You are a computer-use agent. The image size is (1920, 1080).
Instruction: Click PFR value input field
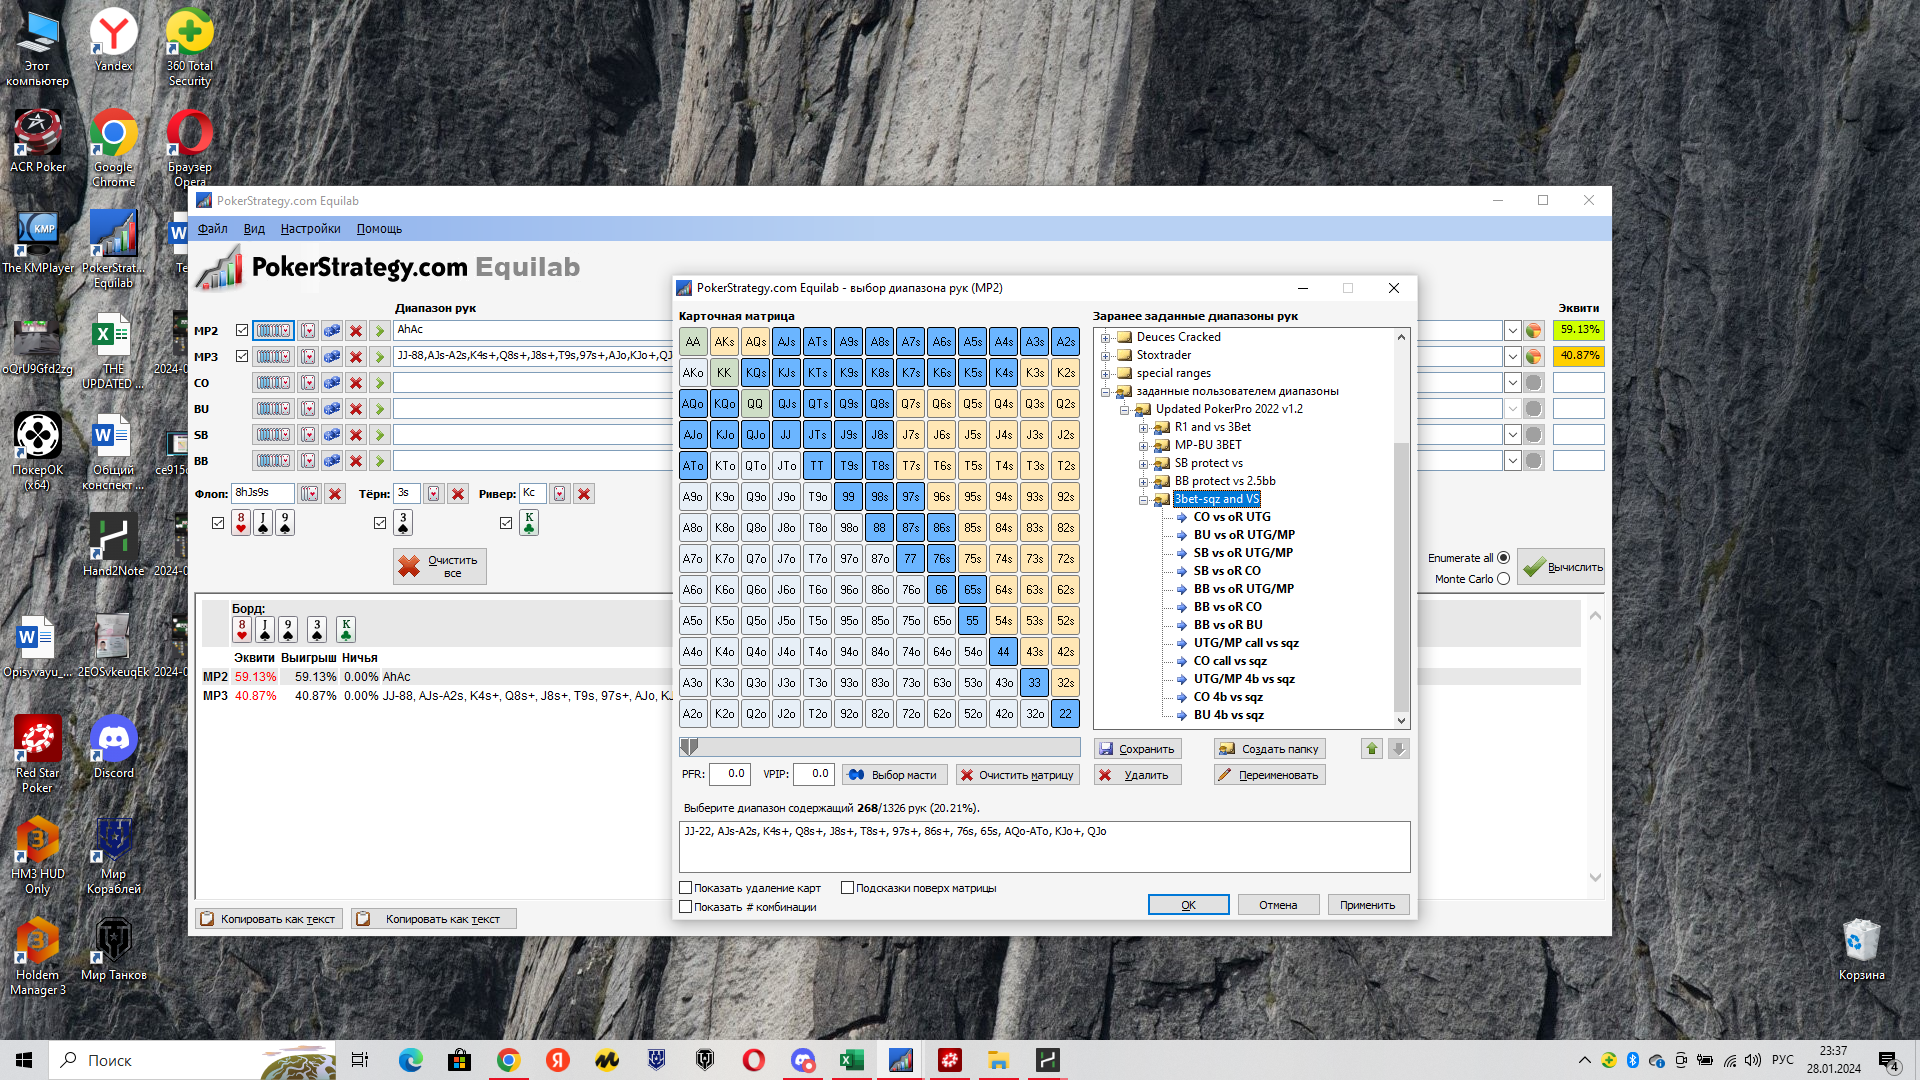point(730,774)
